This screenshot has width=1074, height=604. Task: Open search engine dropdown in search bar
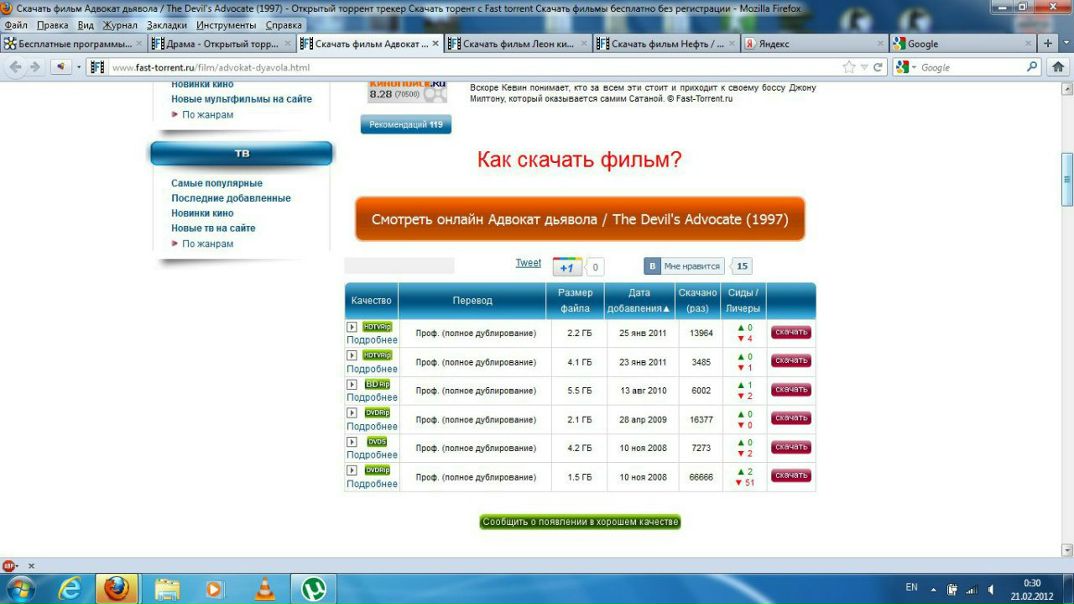point(906,67)
